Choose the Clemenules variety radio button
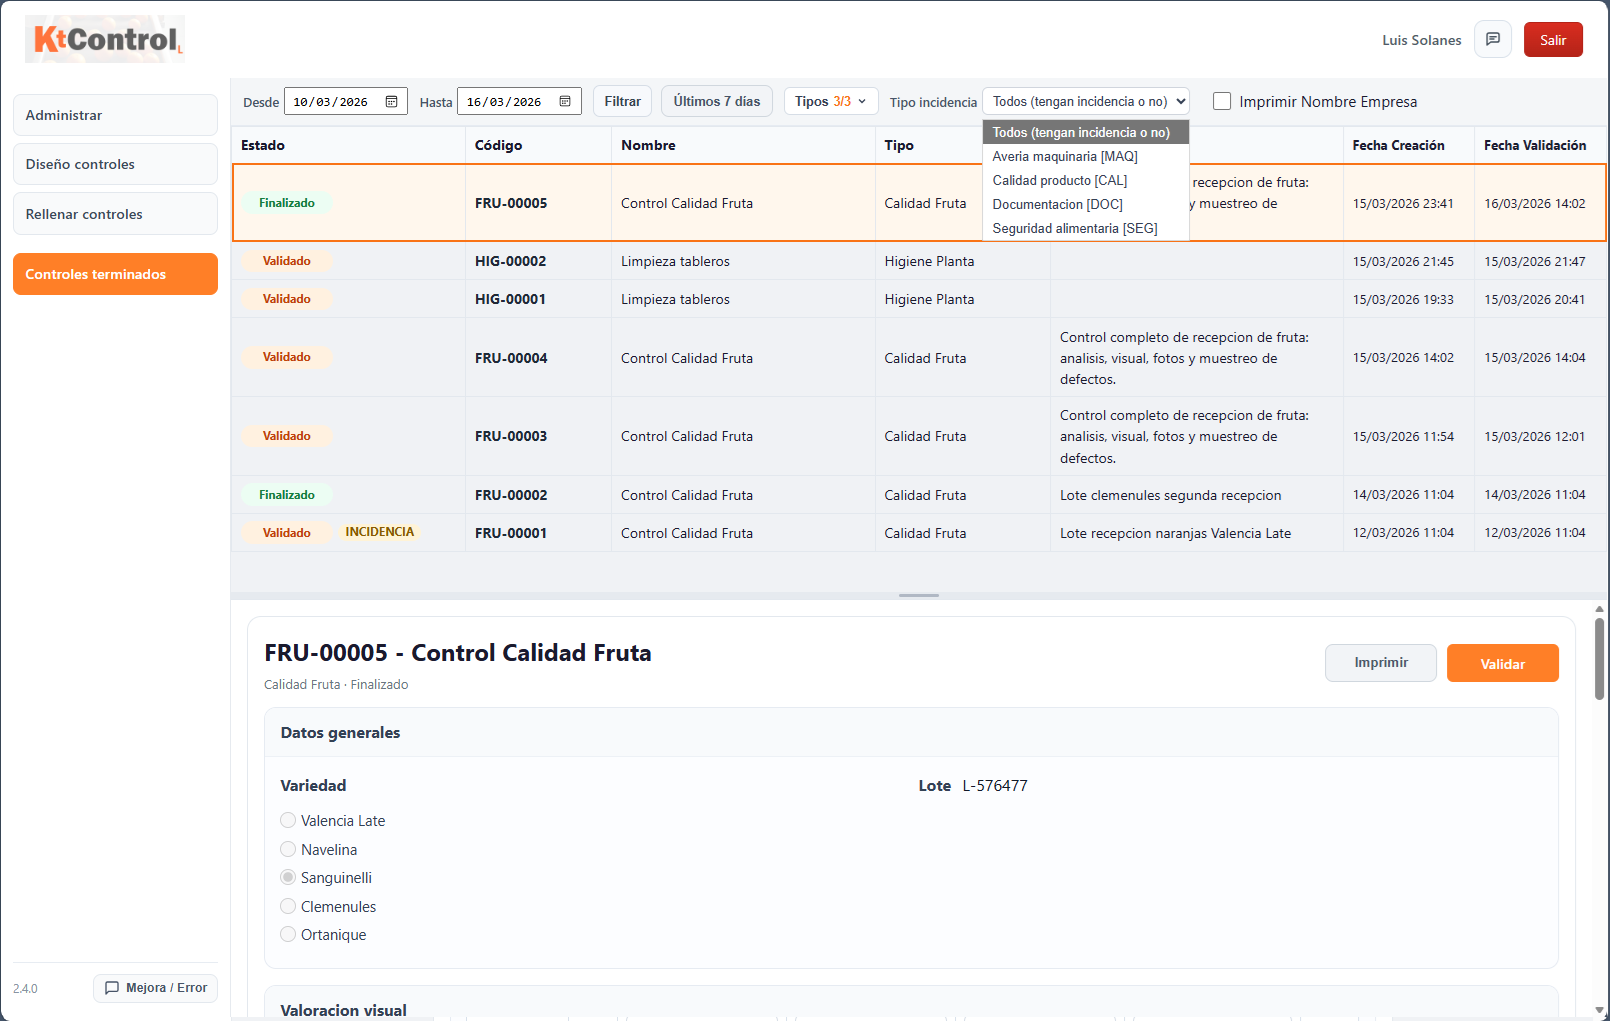 [288, 907]
